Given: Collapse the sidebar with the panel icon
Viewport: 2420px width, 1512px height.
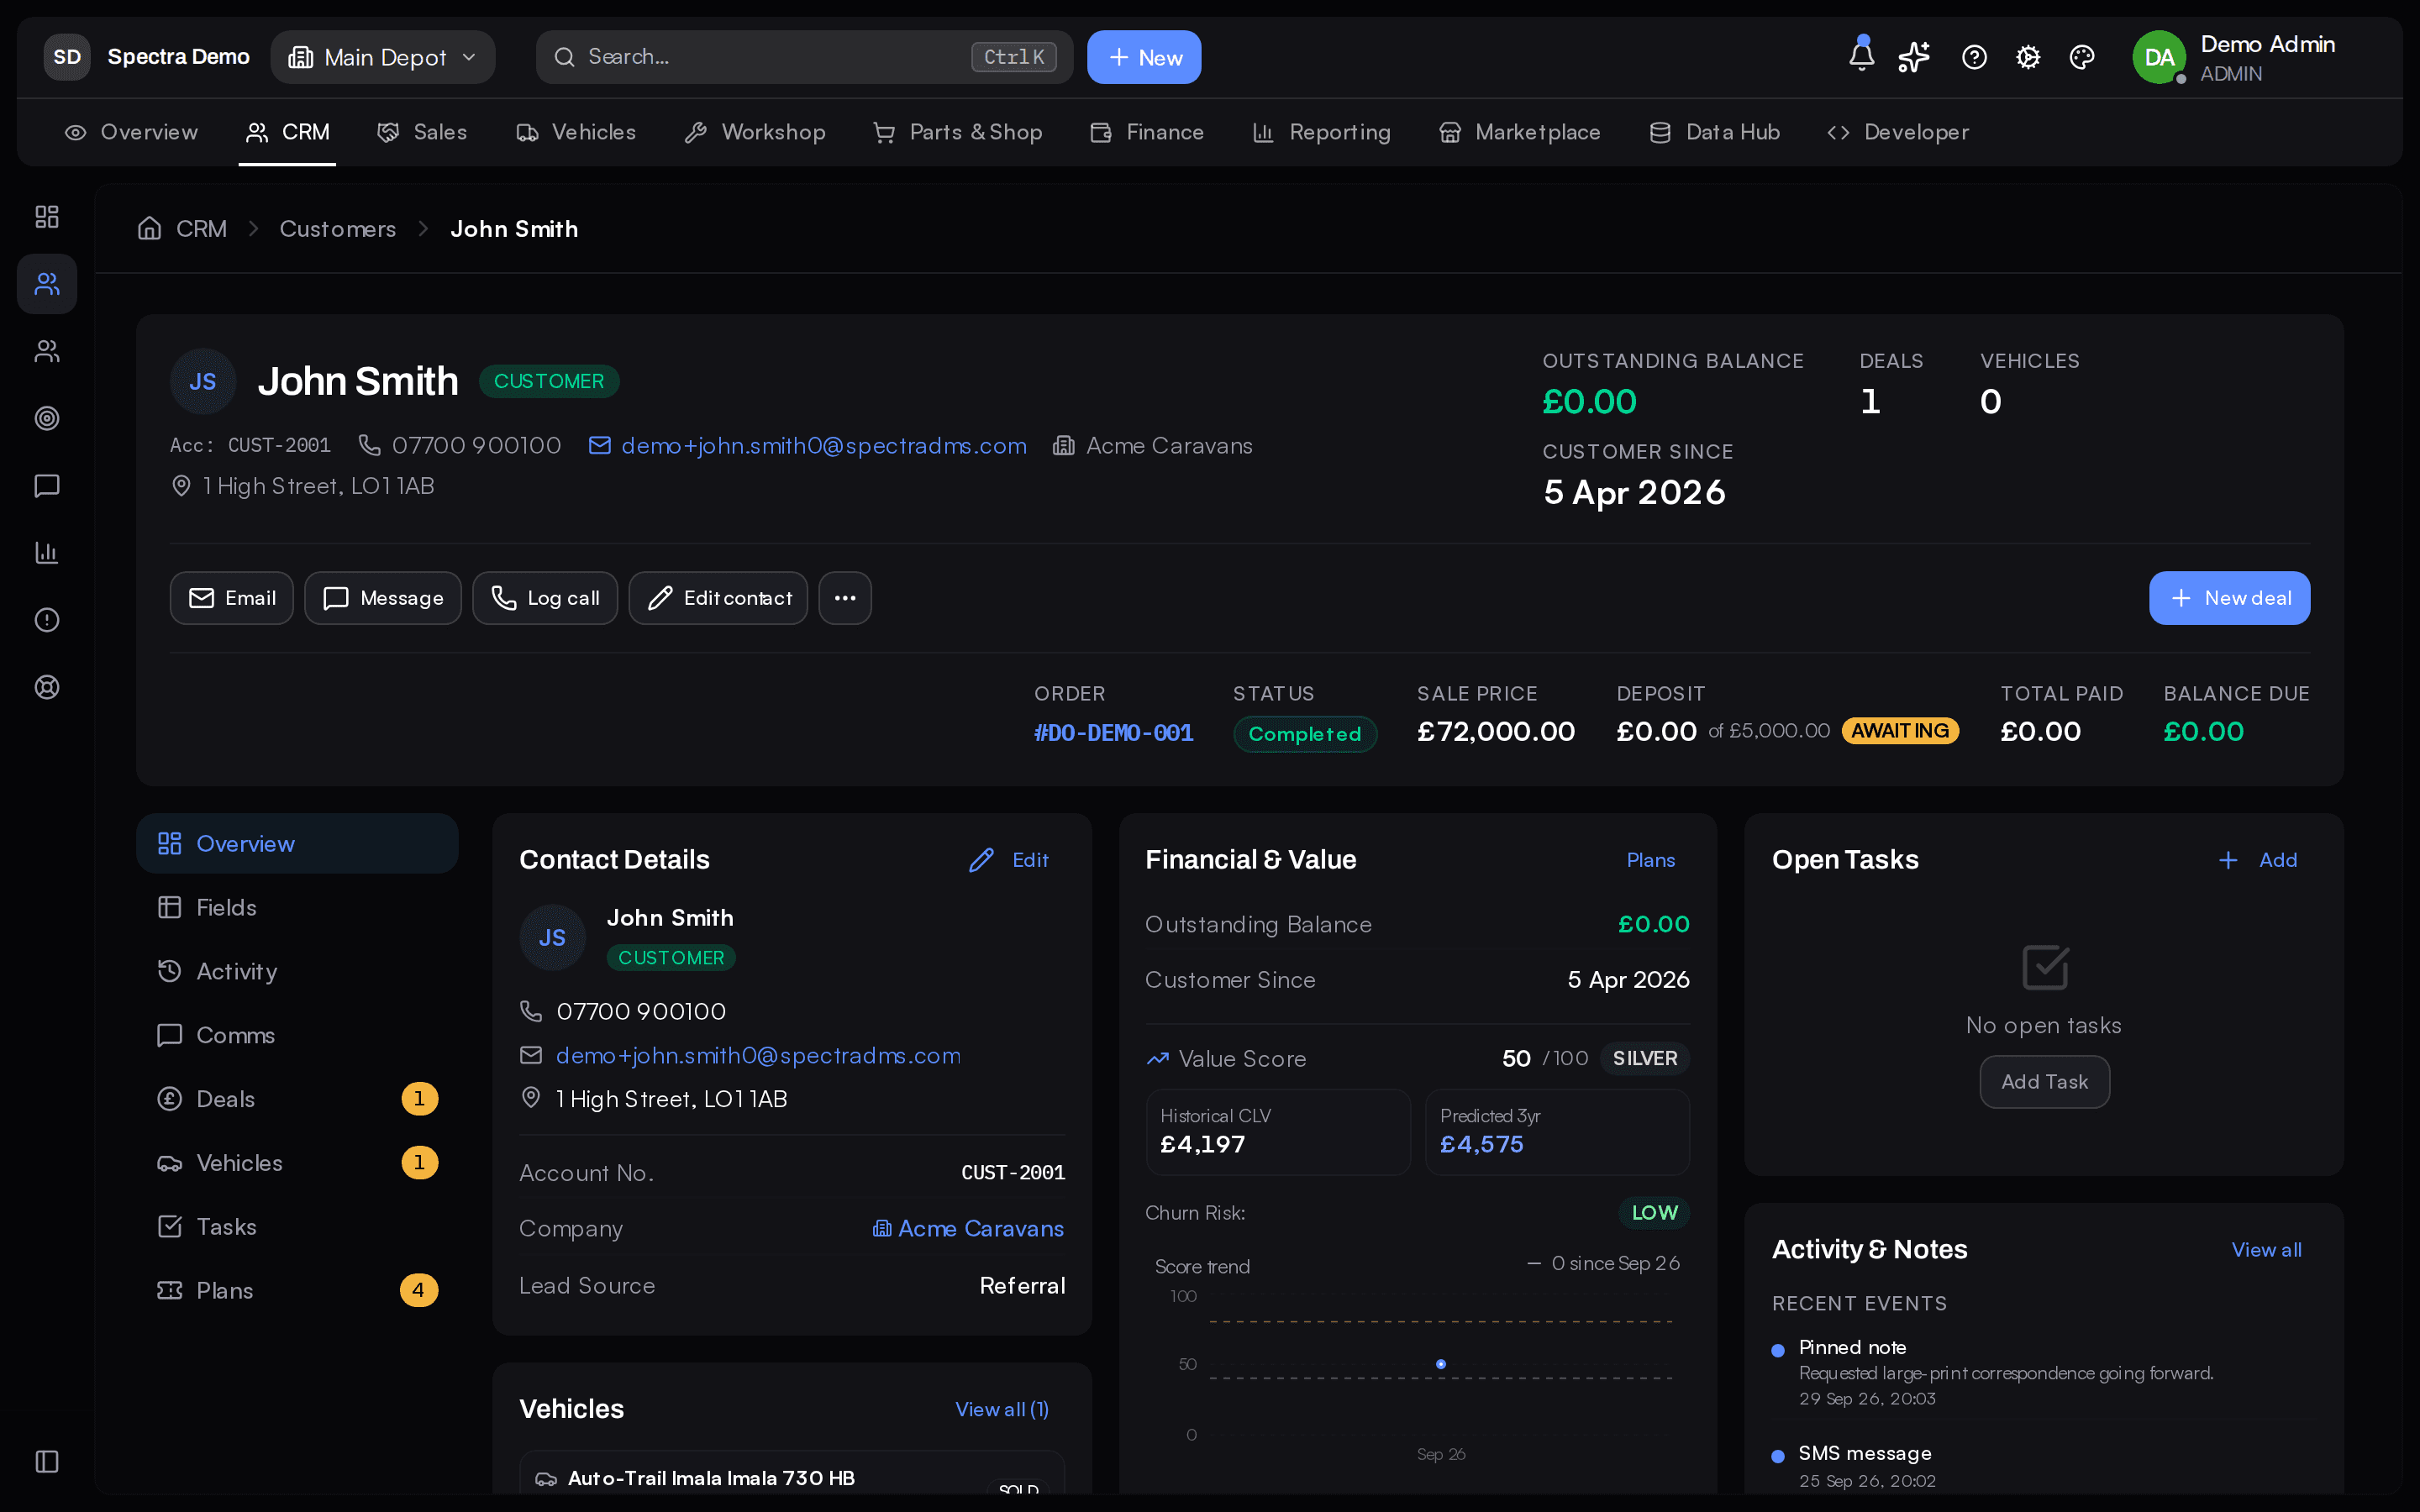Looking at the screenshot, I should tap(47, 1461).
